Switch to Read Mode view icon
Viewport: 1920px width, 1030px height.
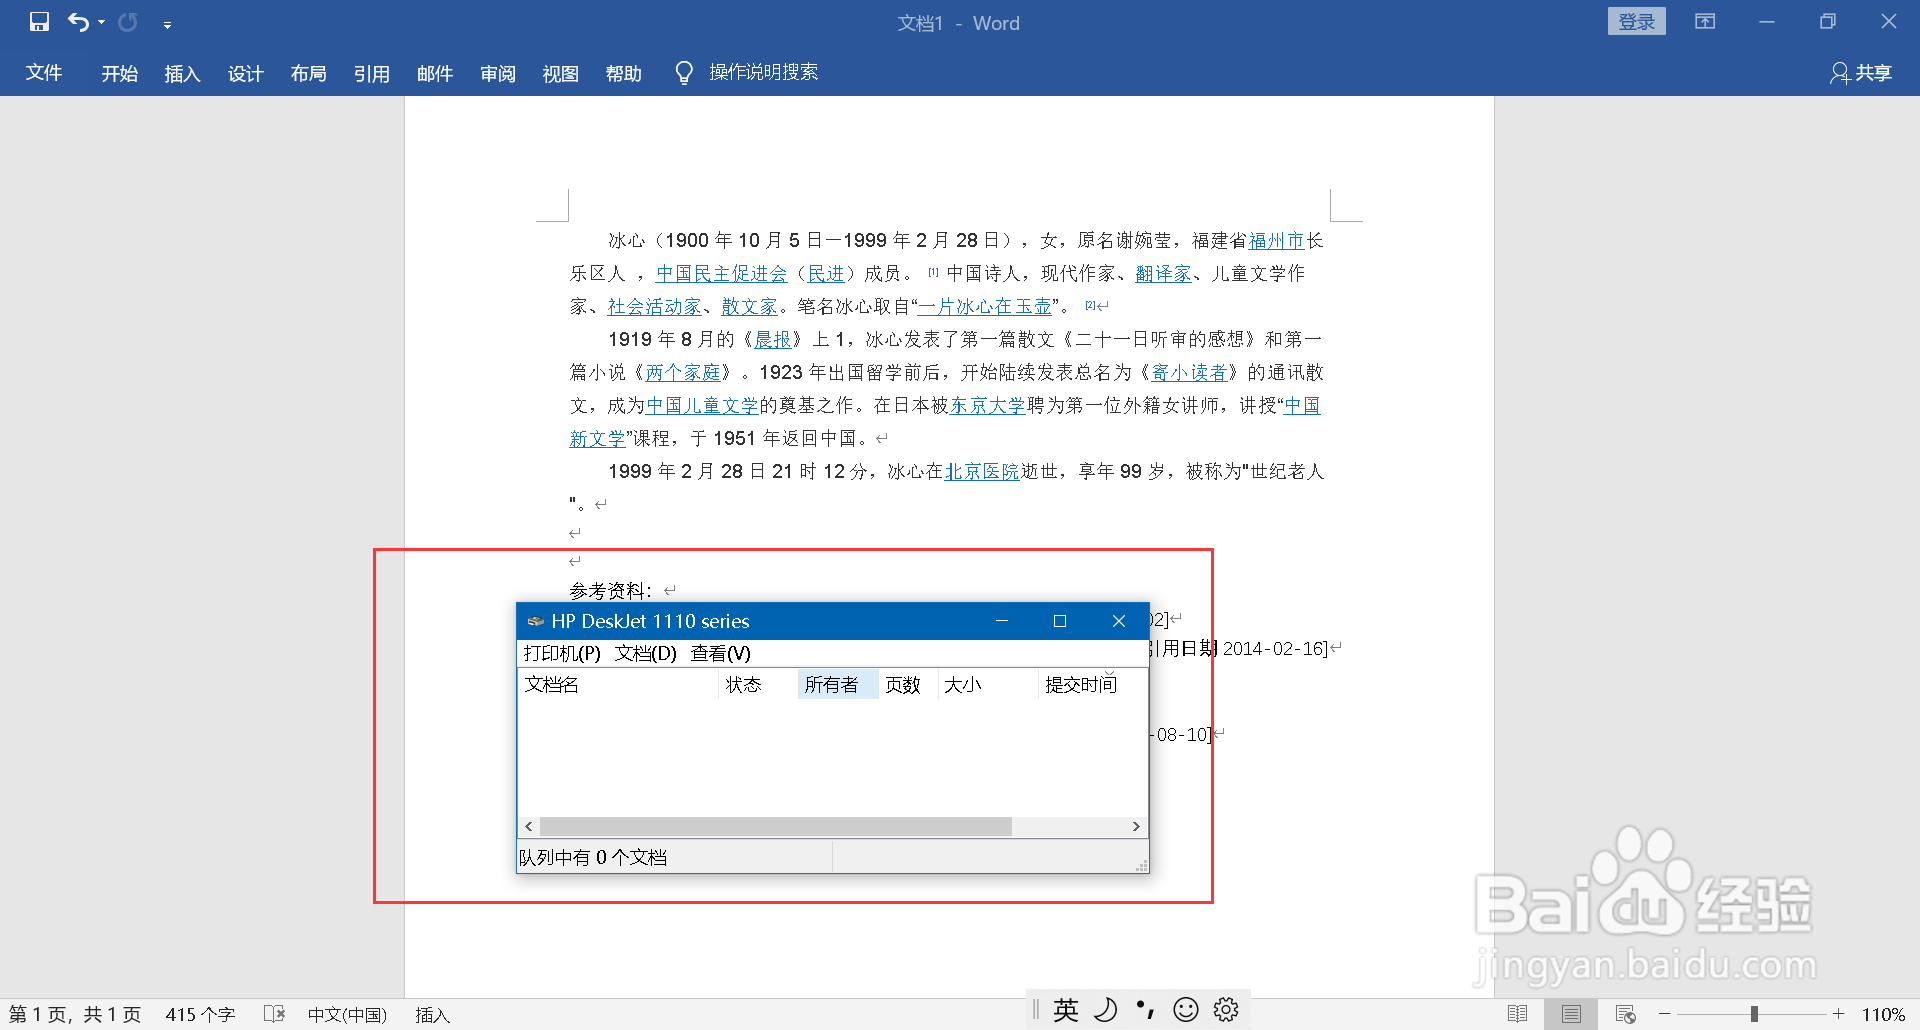pos(1517,1014)
